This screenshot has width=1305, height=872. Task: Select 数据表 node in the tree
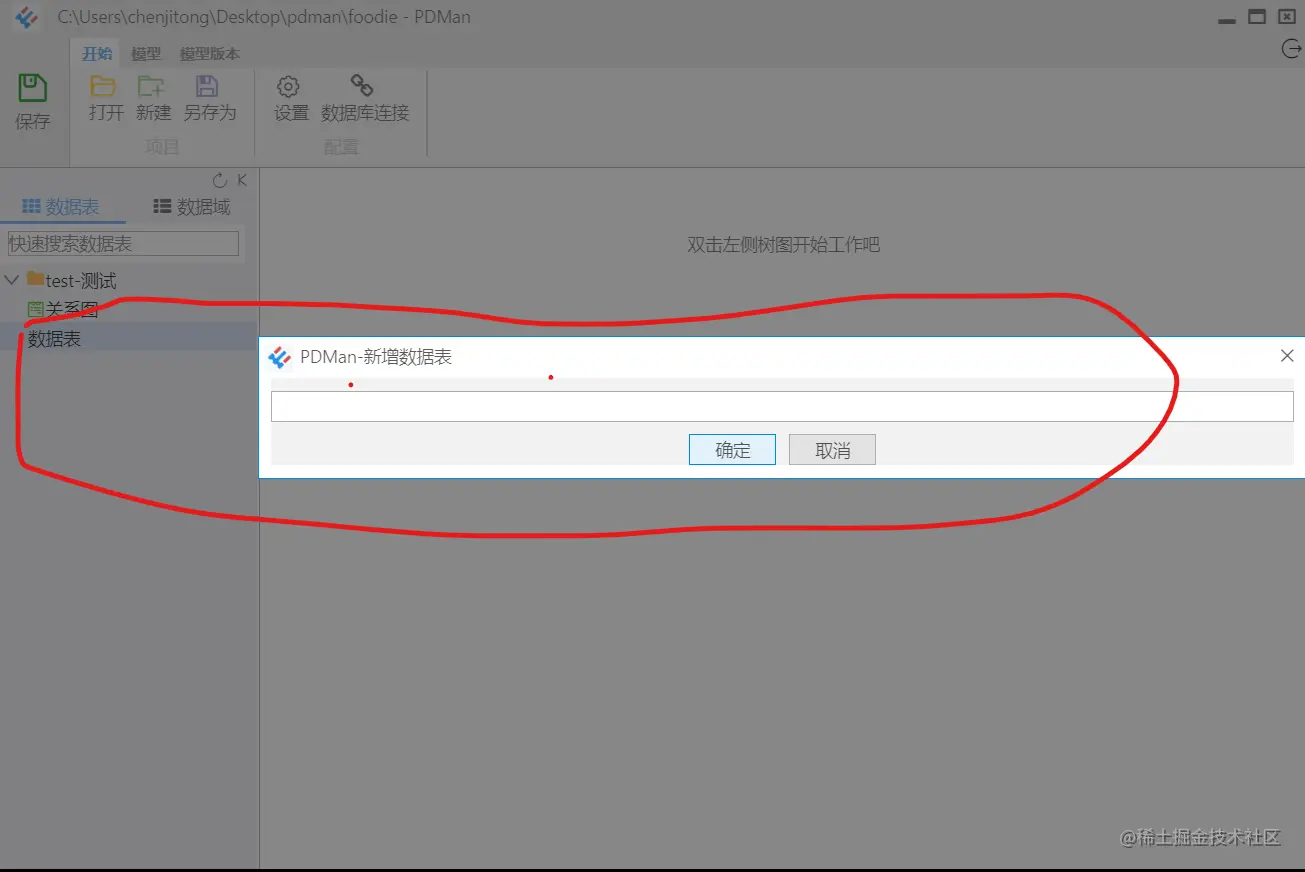click(x=54, y=339)
